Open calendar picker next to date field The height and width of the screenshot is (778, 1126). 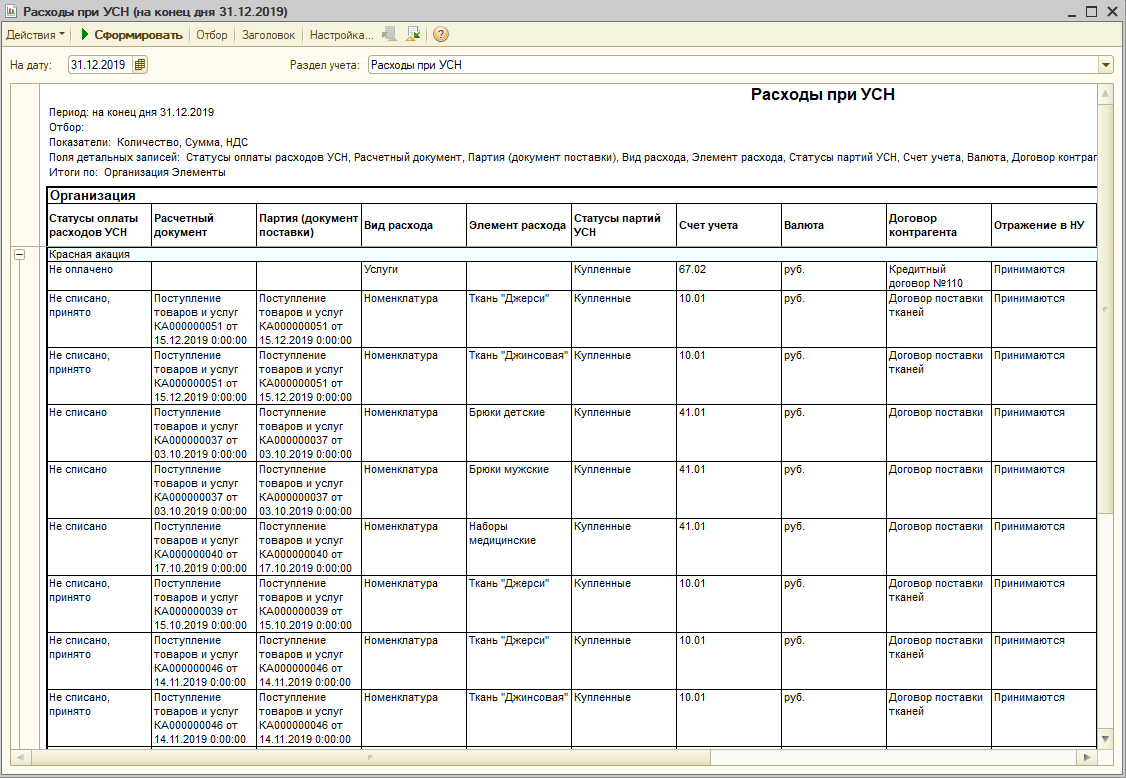click(x=140, y=65)
